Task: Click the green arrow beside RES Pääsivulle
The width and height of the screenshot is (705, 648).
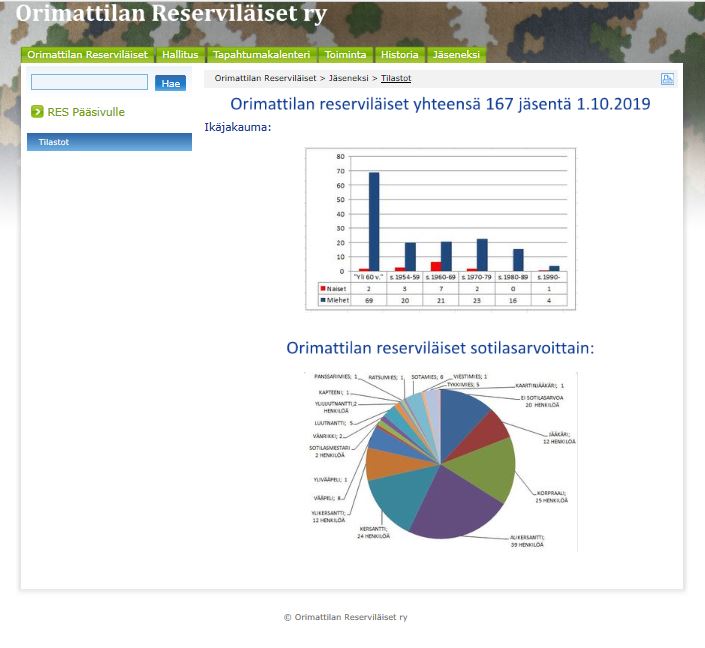Action: (x=37, y=112)
